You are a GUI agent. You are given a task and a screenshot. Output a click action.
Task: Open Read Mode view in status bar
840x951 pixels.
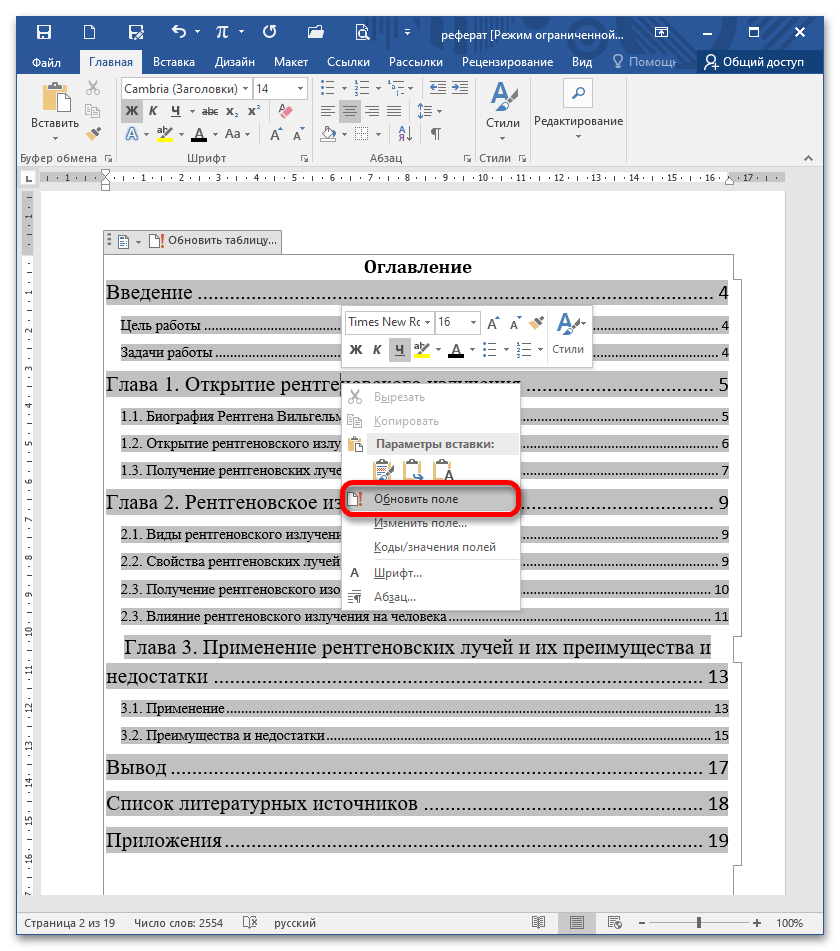point(539,922)
